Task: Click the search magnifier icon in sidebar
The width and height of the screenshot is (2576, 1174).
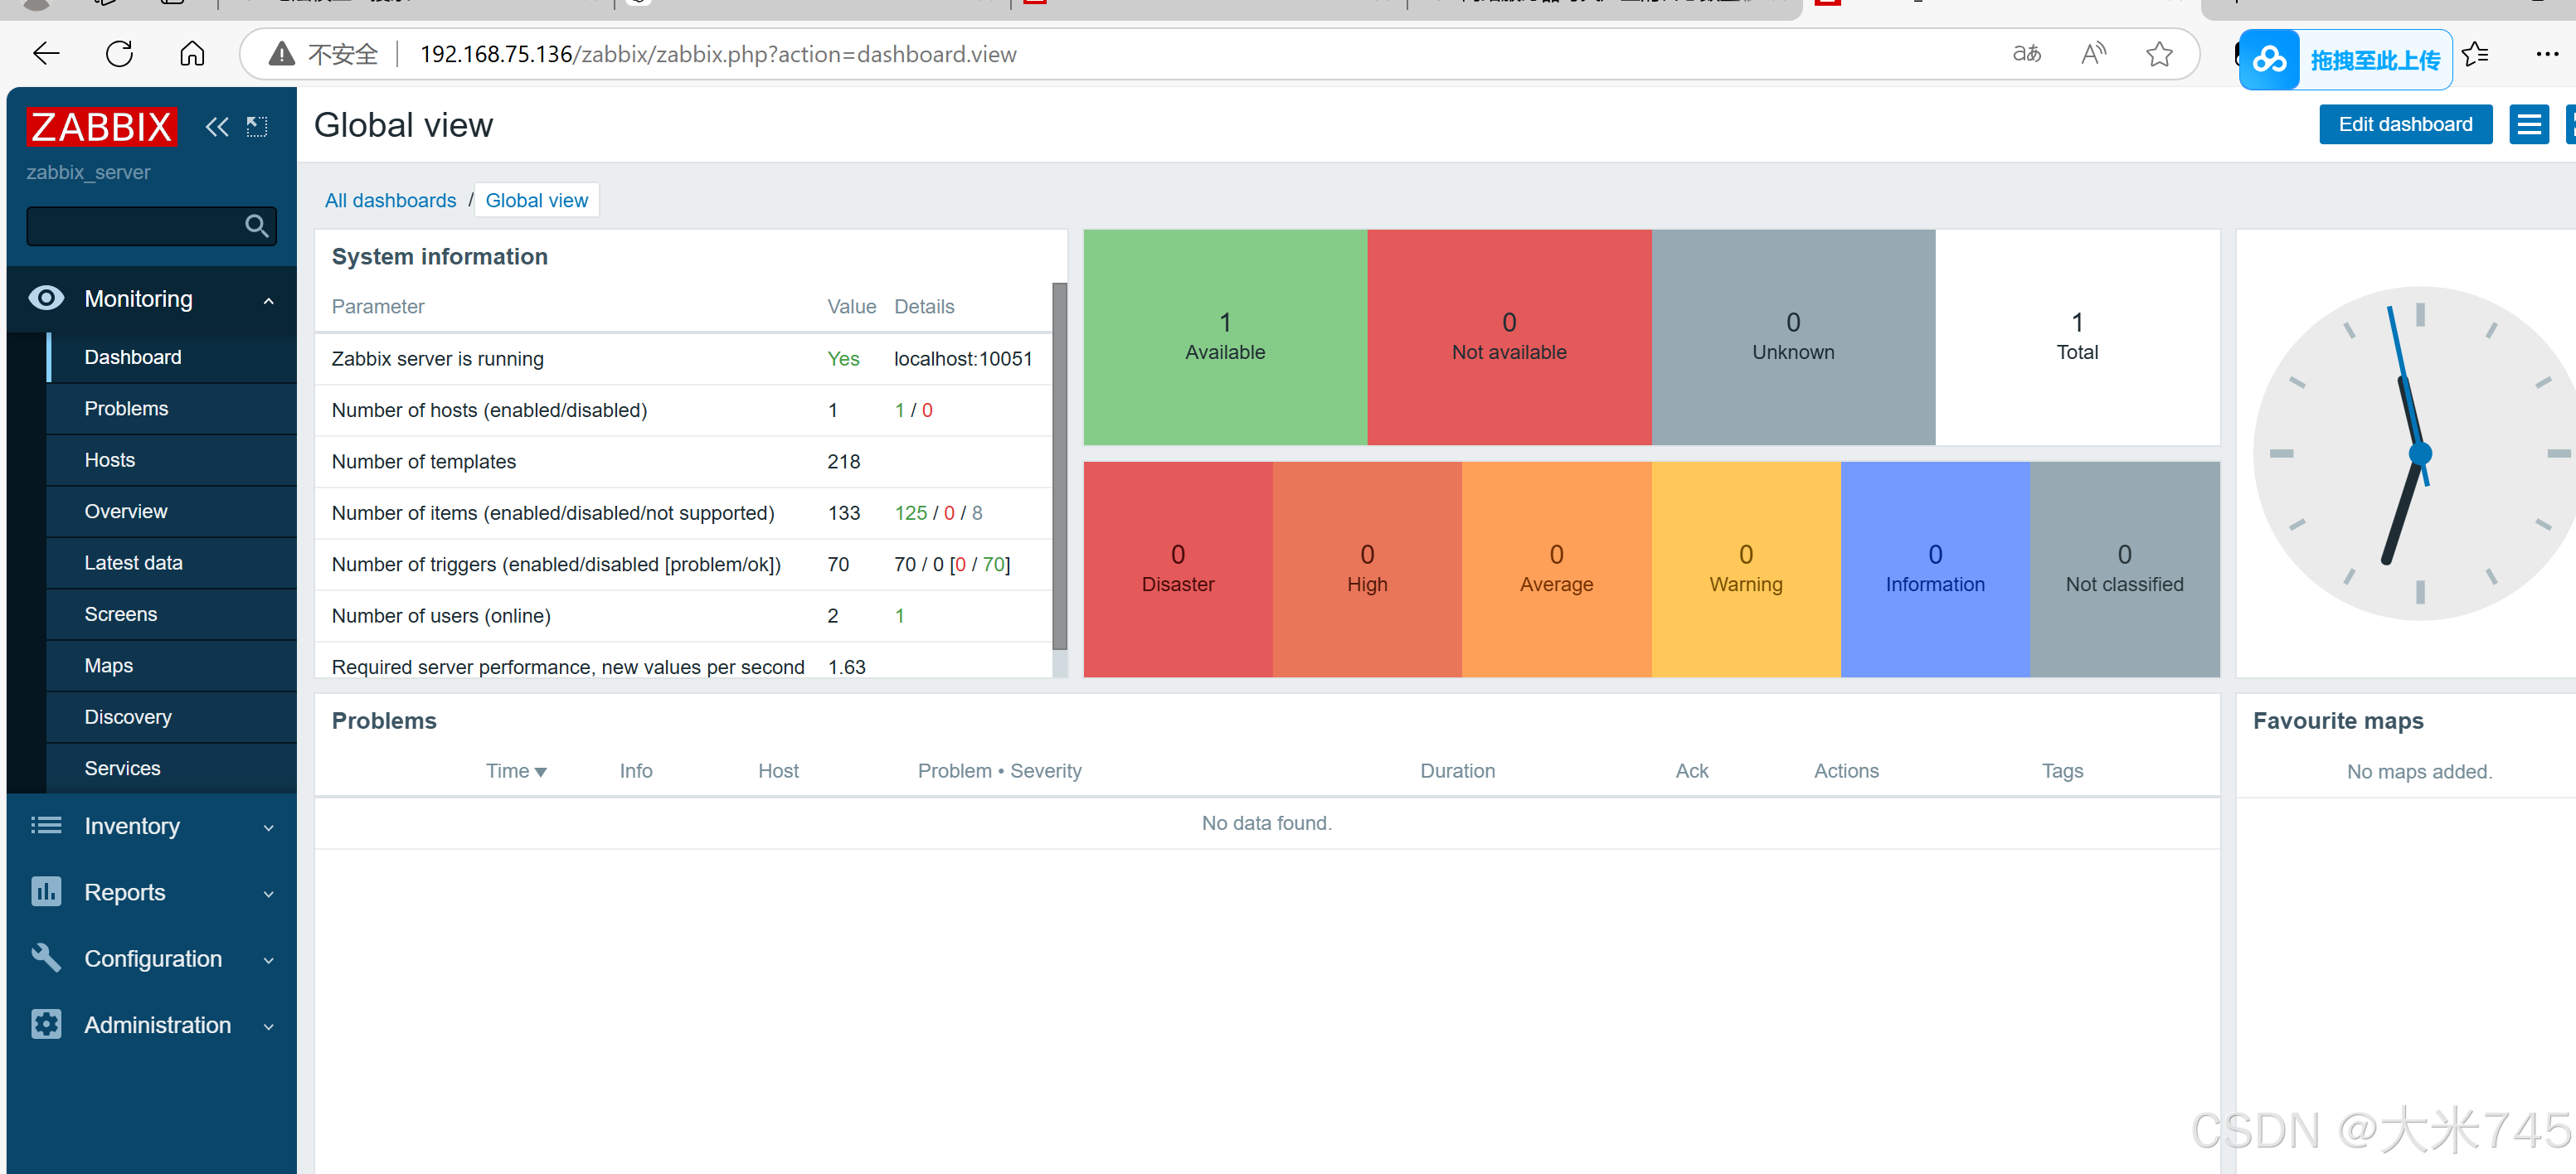Action: click(256, 226)
